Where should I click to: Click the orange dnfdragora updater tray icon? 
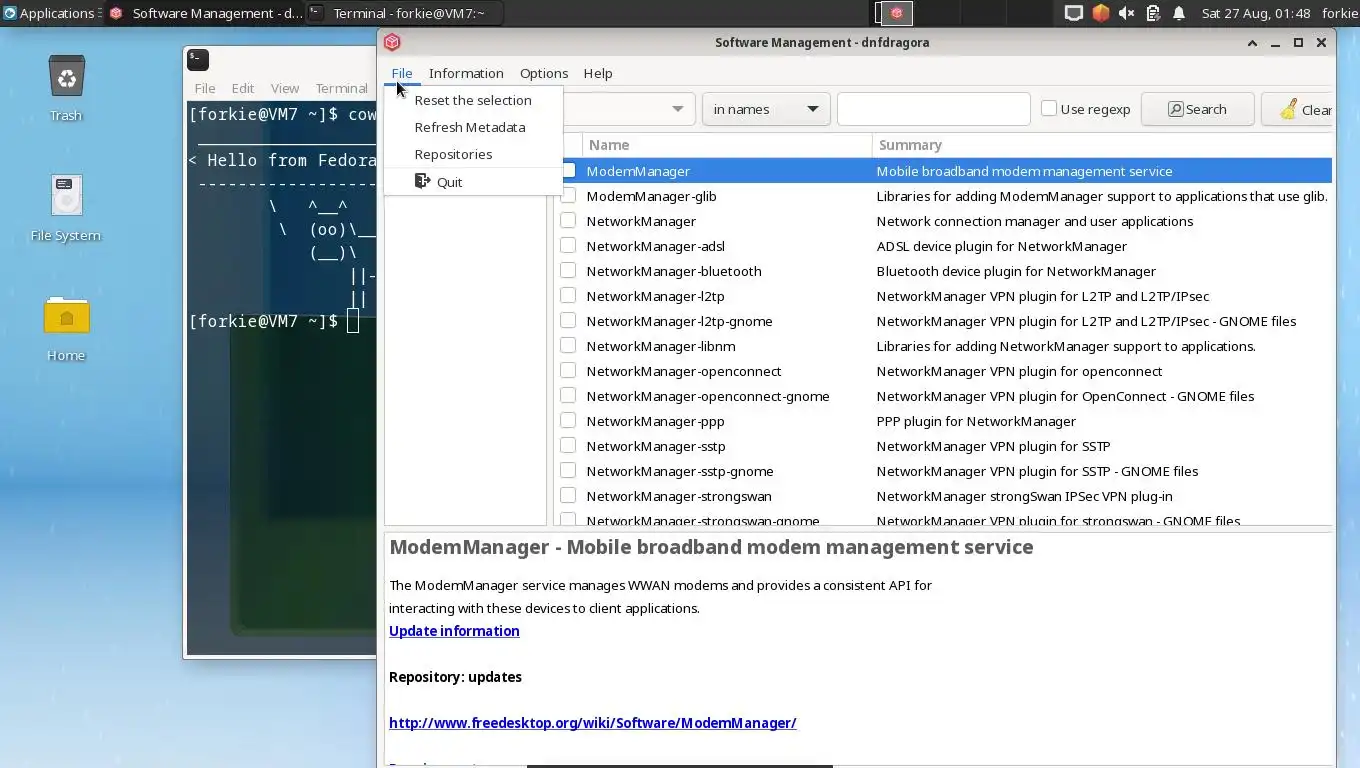click(x=1100, y=13)
